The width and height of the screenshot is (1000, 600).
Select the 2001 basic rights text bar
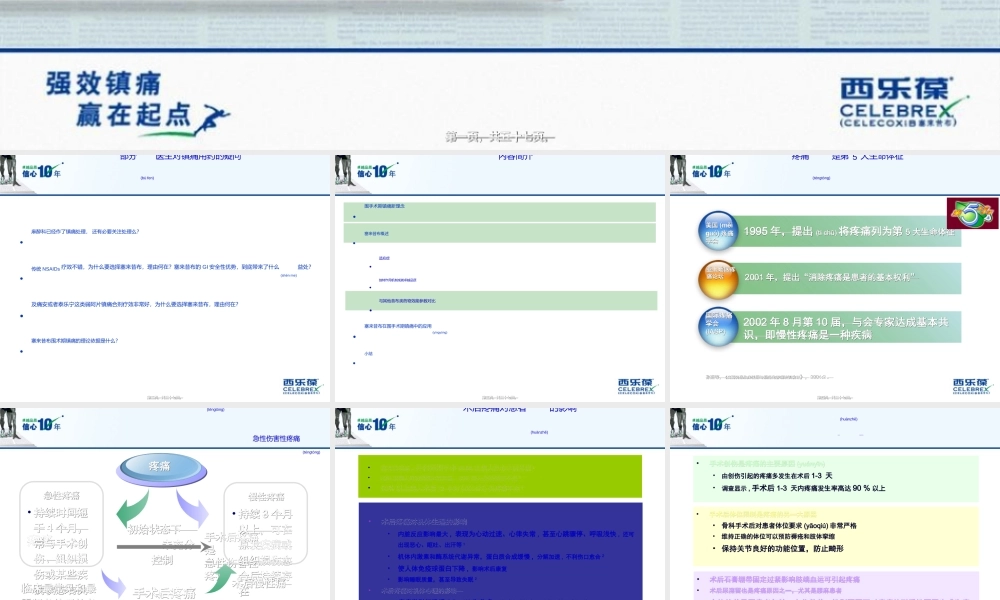click(x=850, y=277)
